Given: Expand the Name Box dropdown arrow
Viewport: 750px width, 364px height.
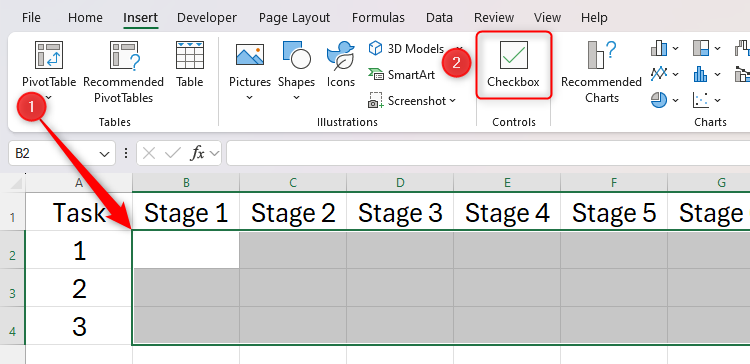Looking at the screenshot, I should 104,154.
